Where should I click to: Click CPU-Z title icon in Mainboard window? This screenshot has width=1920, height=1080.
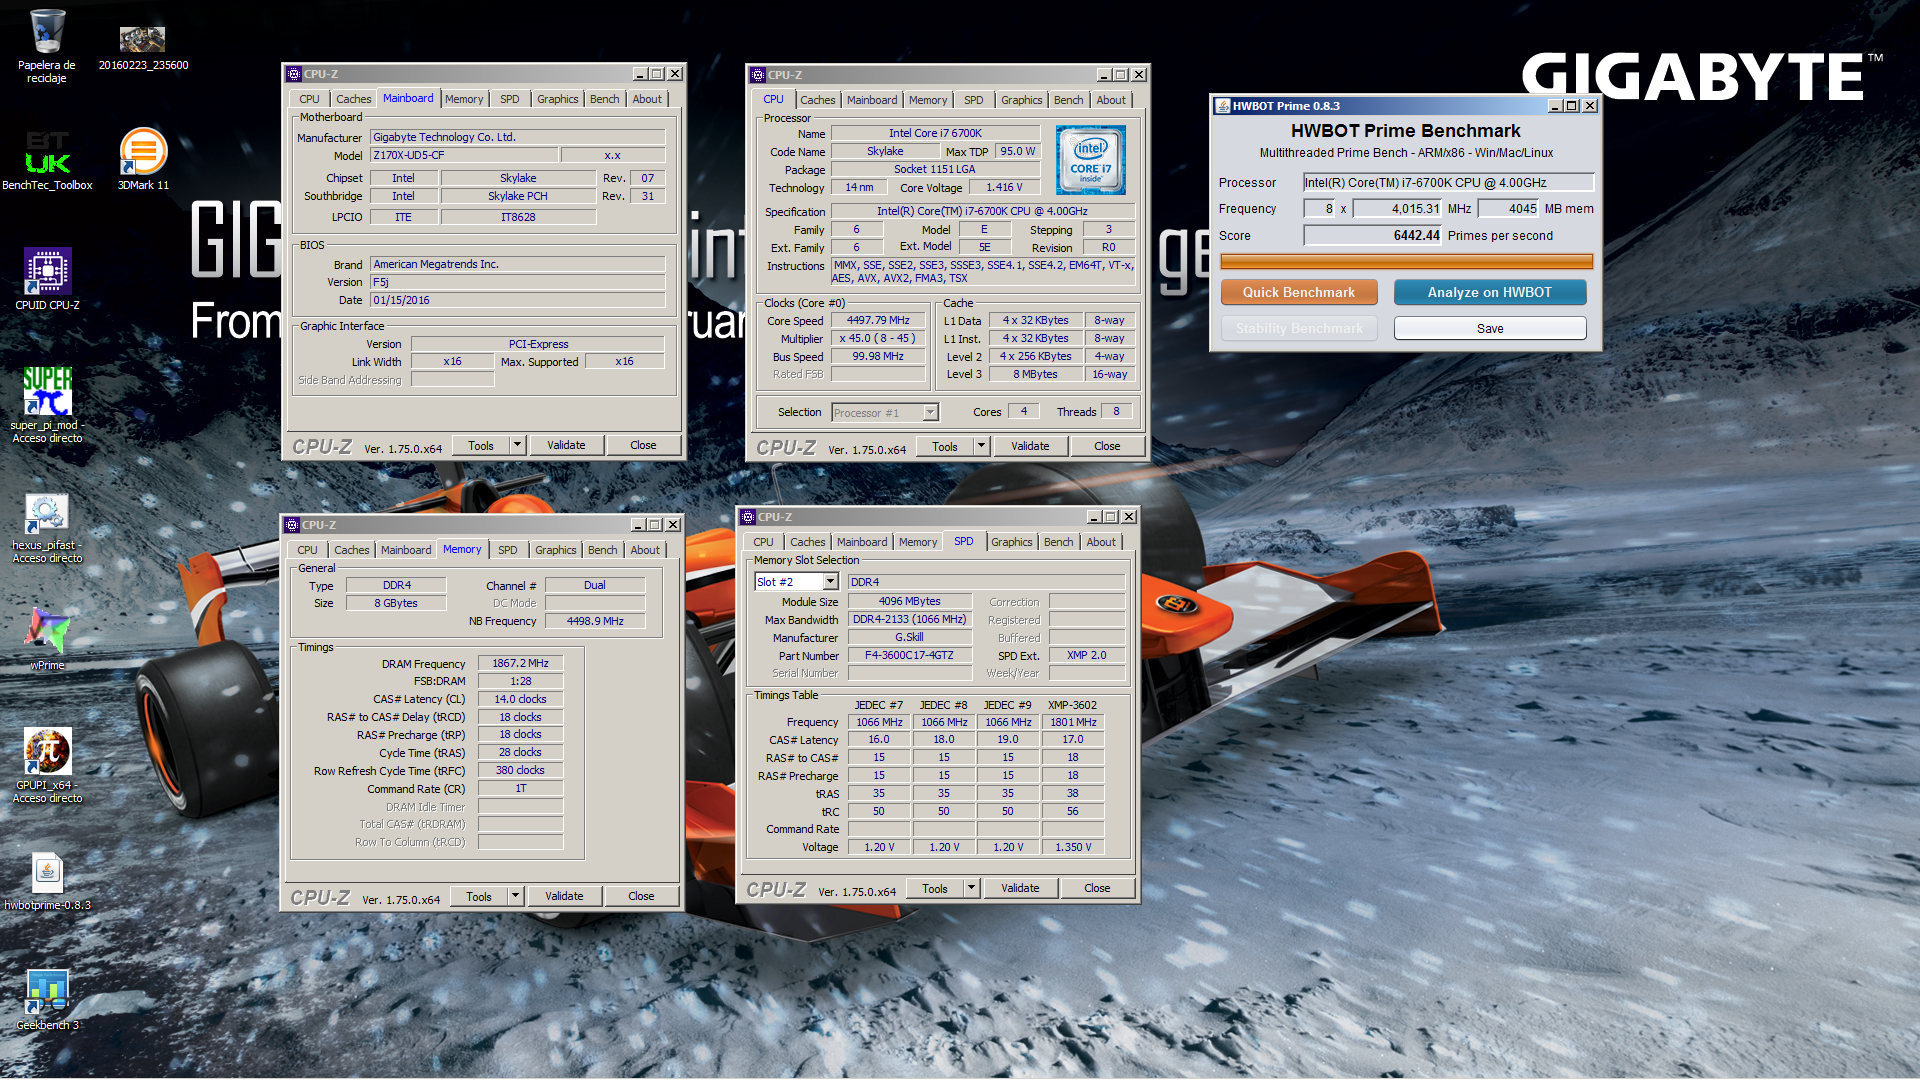[294, 74]
